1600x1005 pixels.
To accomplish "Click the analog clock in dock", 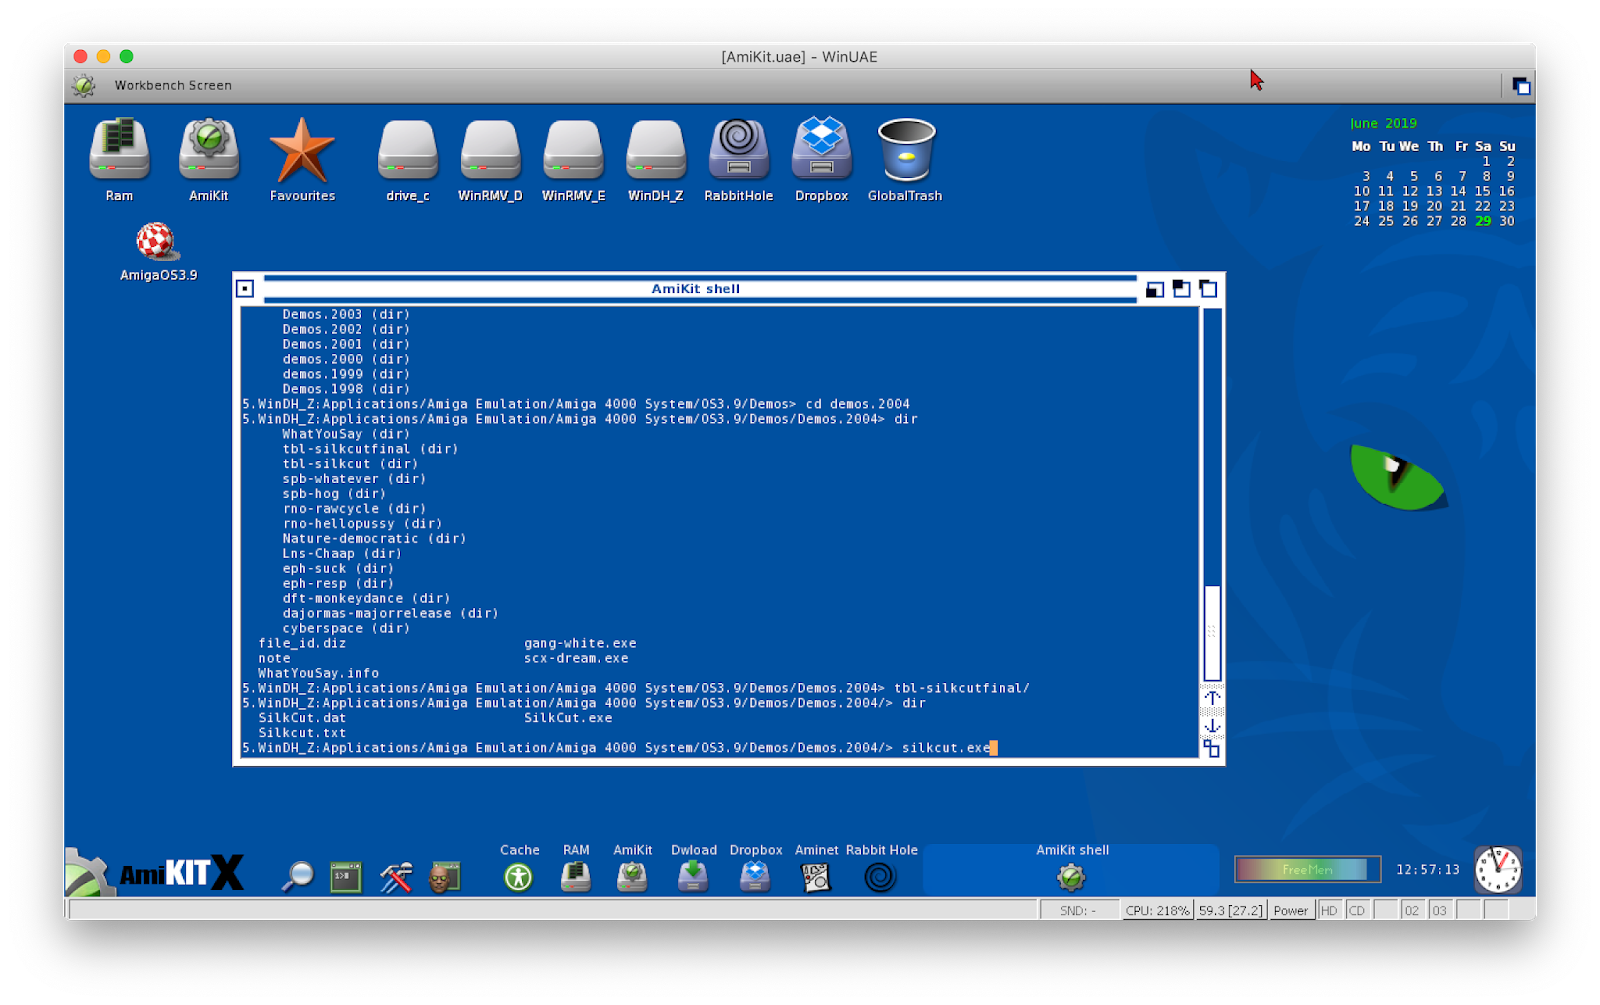I will [x=1498, y=870].
